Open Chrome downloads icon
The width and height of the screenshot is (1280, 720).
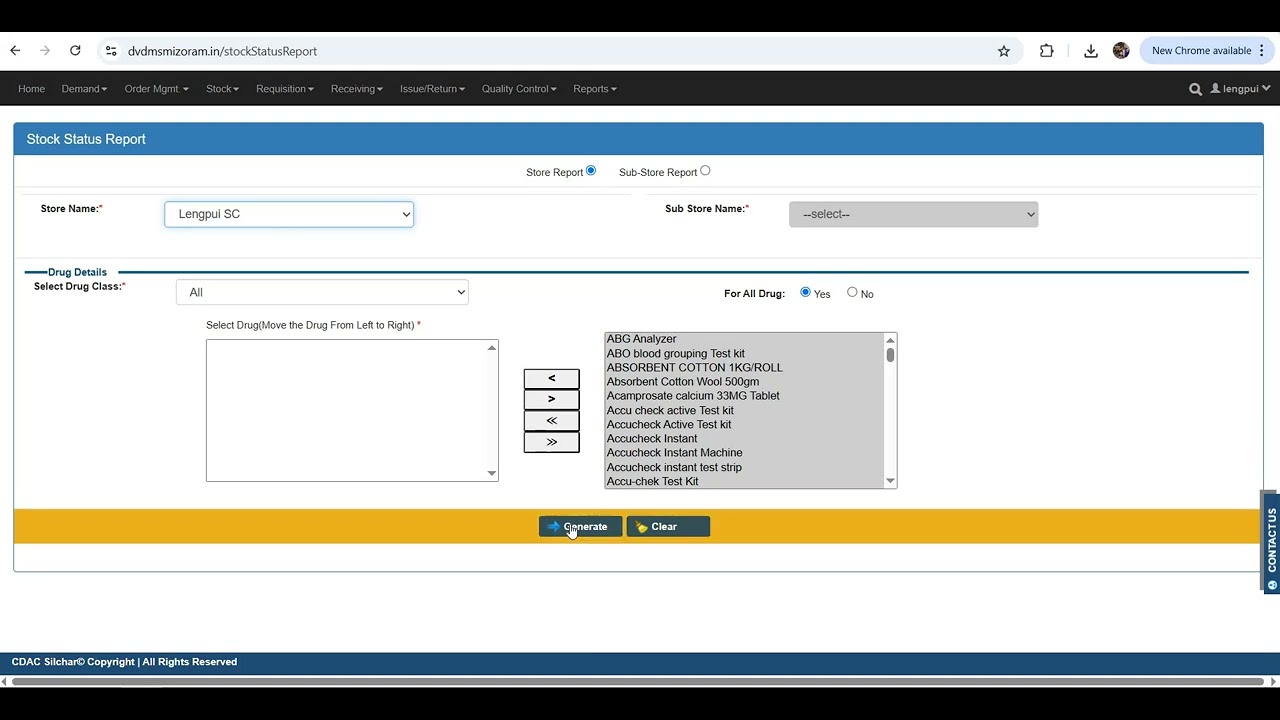coord(1091,51)
